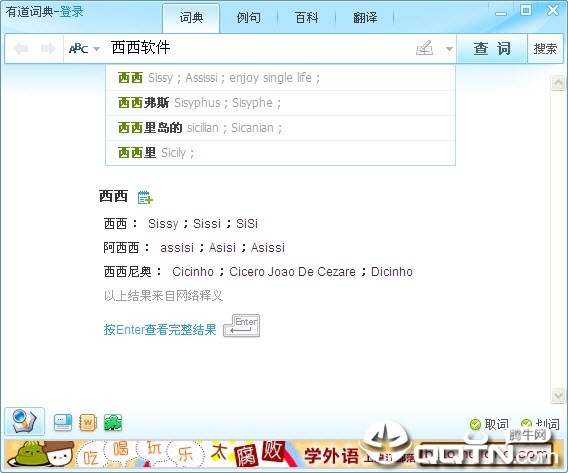This screenshot has width=568, height=473.
Task: Click the 登录 link
Action: tap(71, 12)
